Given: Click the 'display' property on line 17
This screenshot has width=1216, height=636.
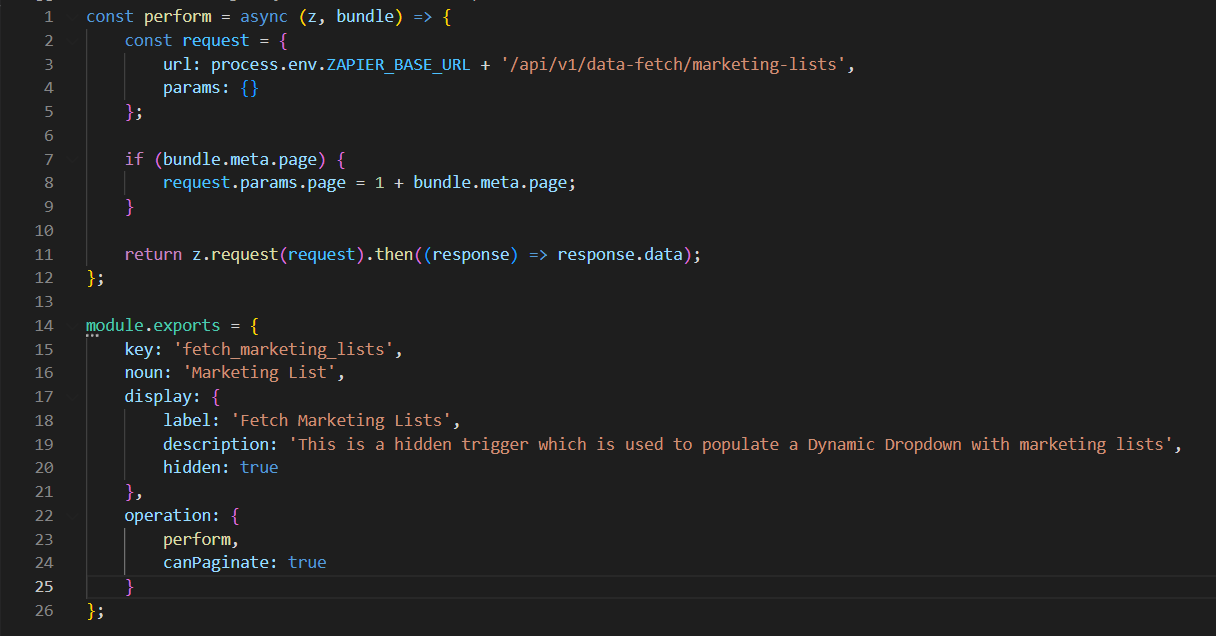Looking at the screenshot, I should pos(158,396).
